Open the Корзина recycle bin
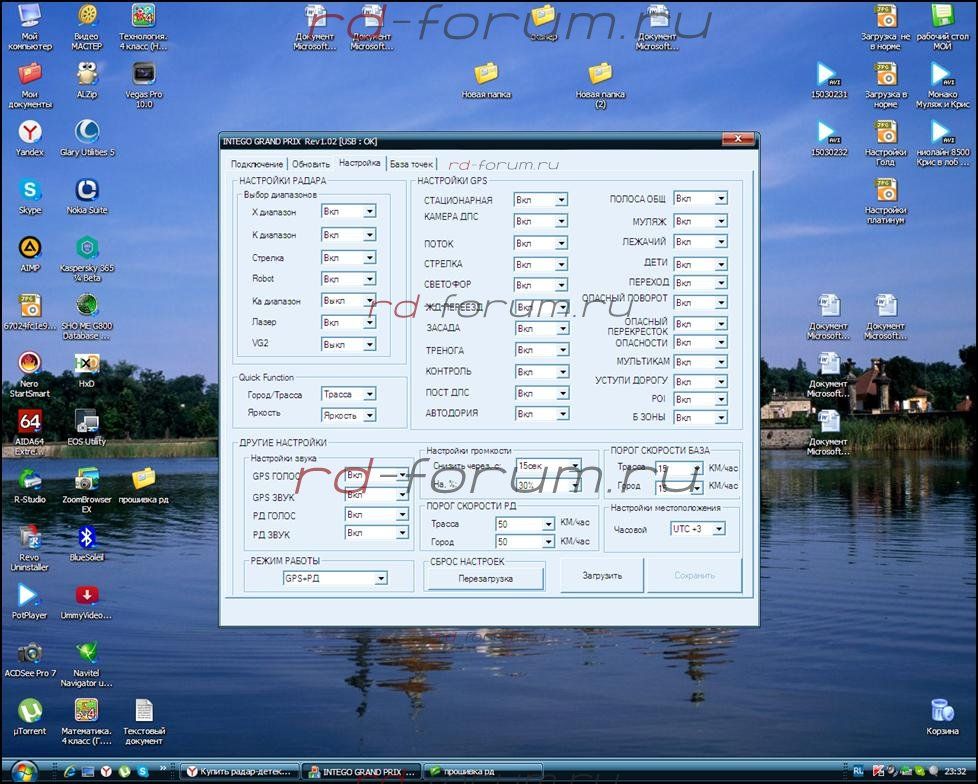Viewport: 978px width, 784px height. tap(942, 711)
